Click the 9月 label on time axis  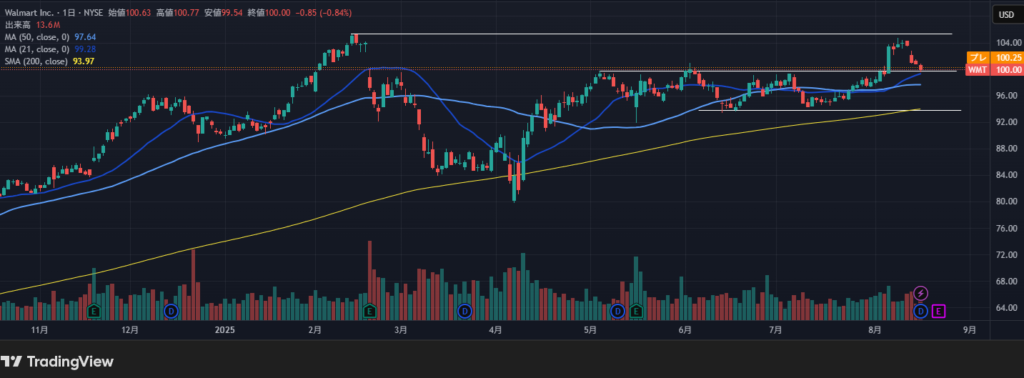click(969, 330)
